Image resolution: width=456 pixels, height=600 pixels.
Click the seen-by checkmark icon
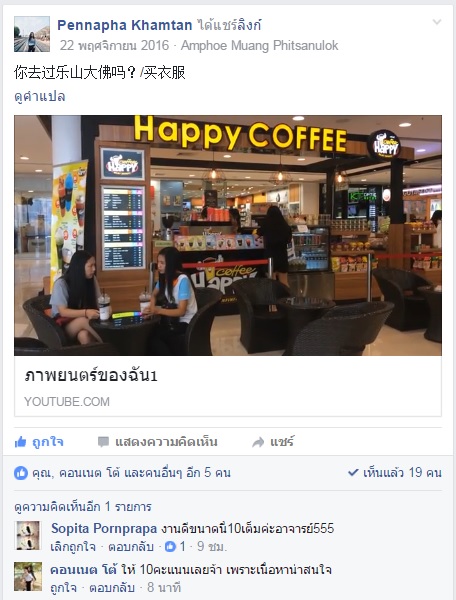pos(353,473)
